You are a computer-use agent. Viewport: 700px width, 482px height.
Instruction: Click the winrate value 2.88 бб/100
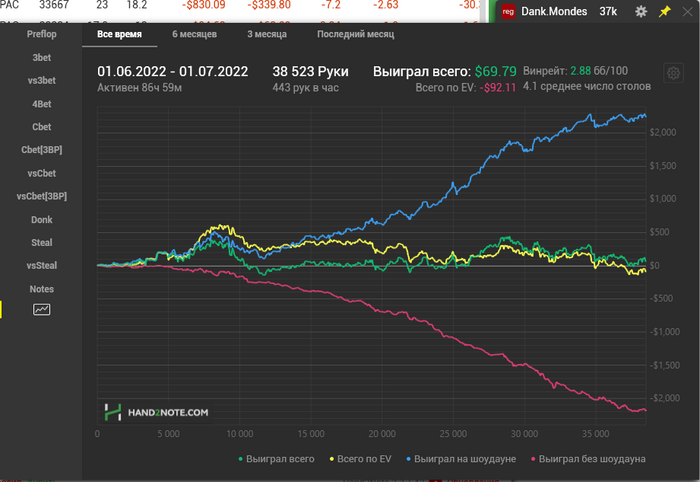click(599, 71)
